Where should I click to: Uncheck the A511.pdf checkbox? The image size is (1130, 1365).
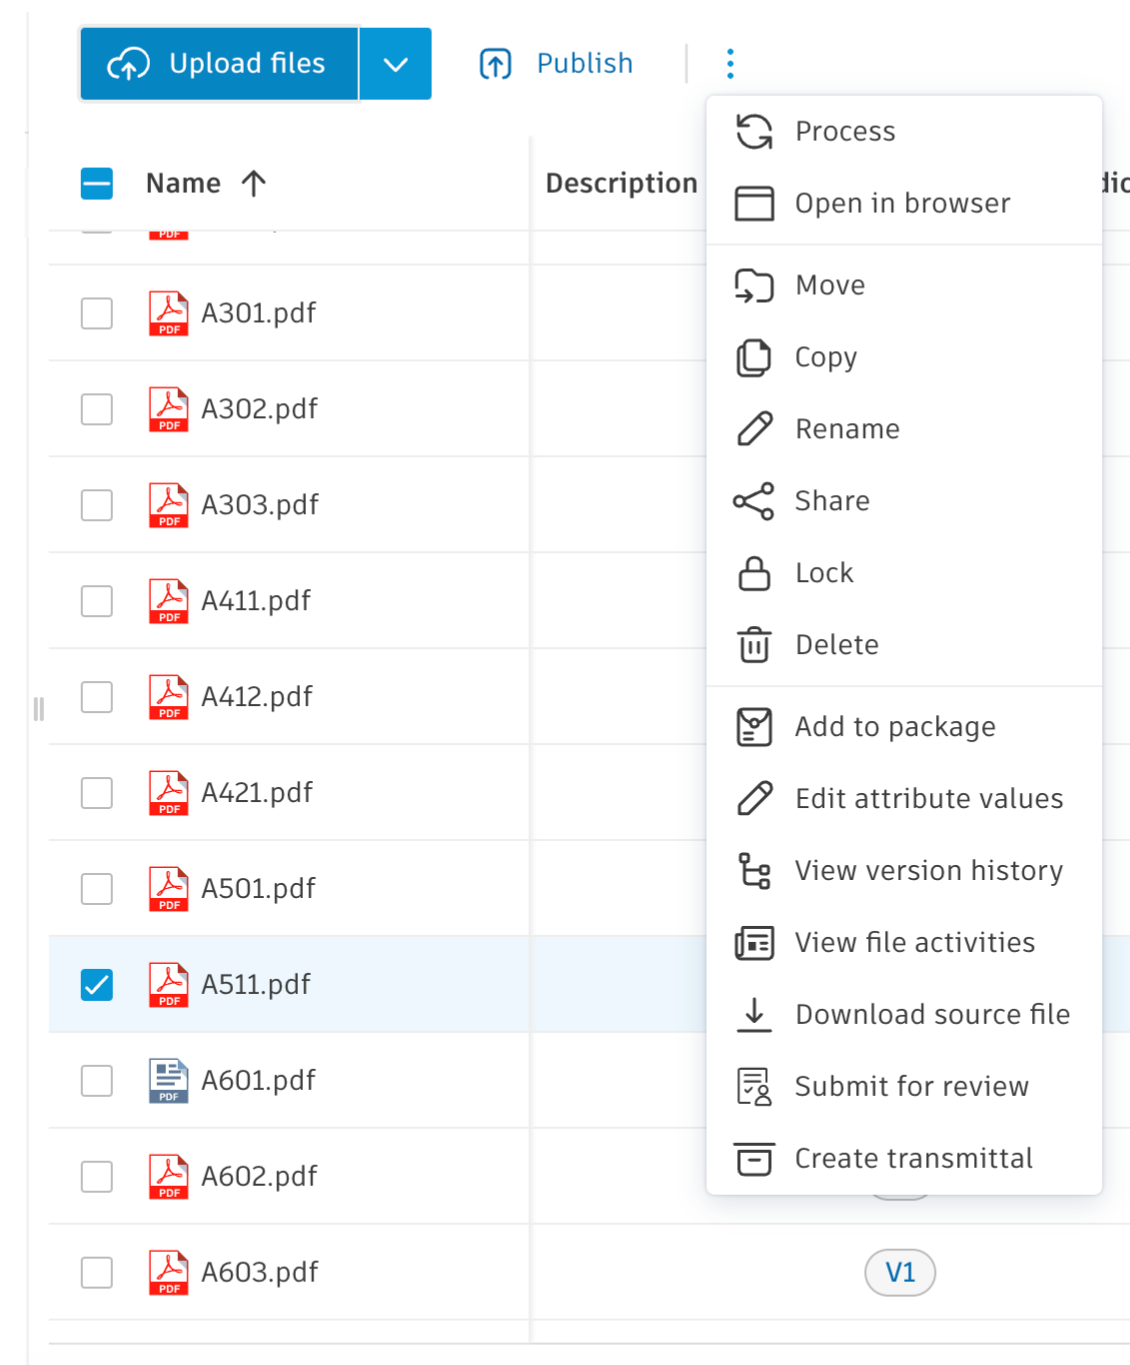[x=96, y=985]
